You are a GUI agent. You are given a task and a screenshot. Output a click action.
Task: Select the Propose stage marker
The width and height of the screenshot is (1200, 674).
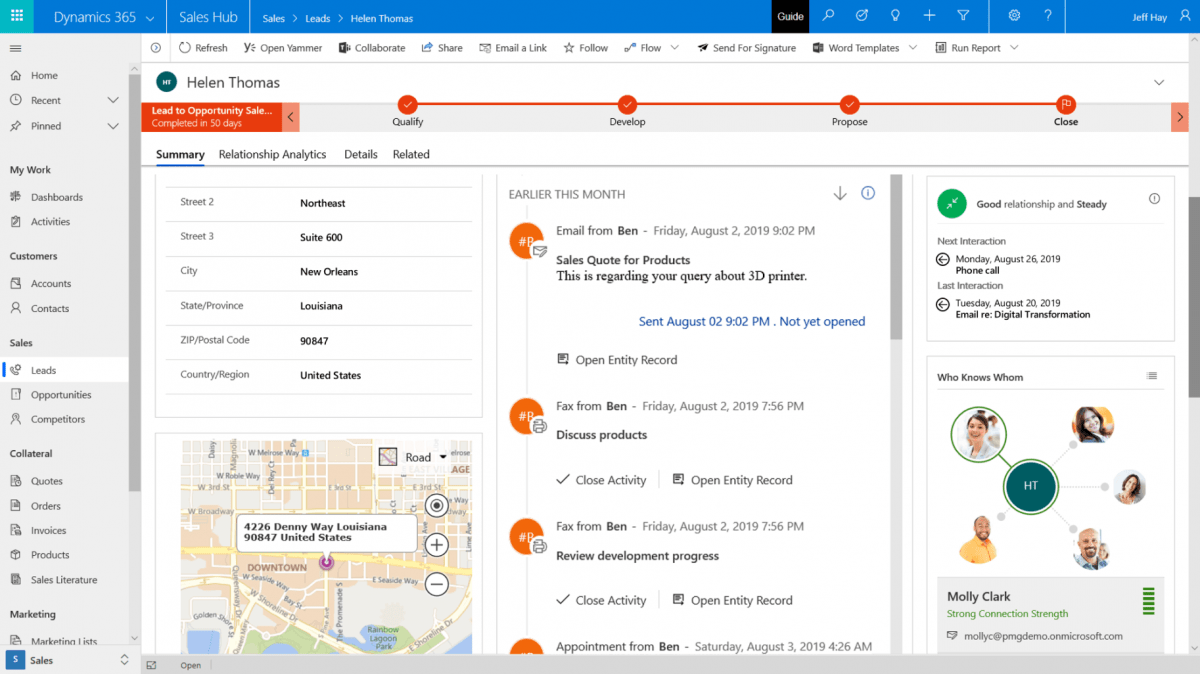849,104
